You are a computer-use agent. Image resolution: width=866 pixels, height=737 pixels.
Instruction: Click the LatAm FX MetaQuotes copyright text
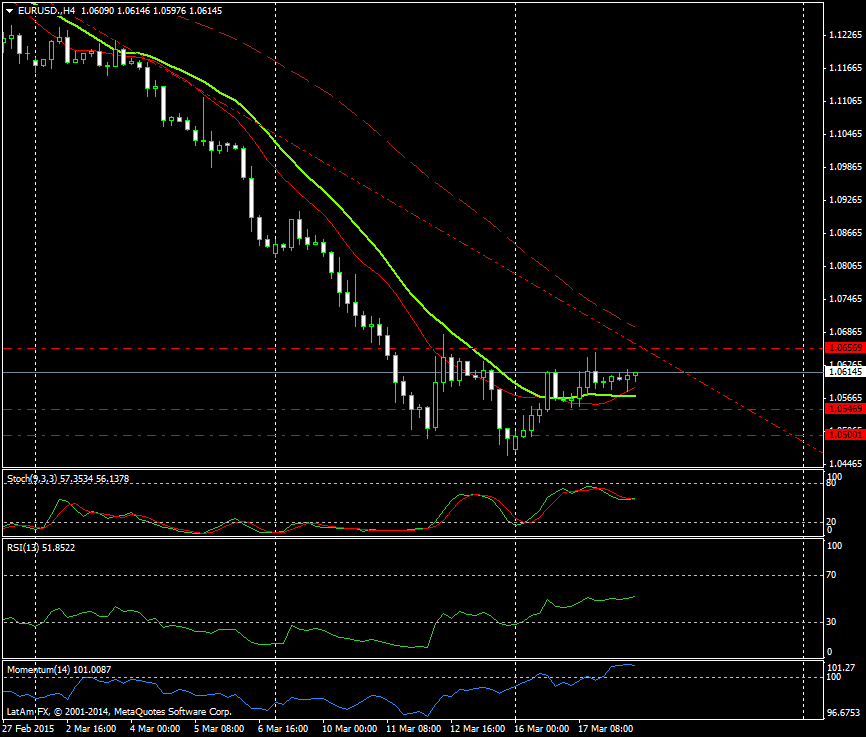[119, 712]
